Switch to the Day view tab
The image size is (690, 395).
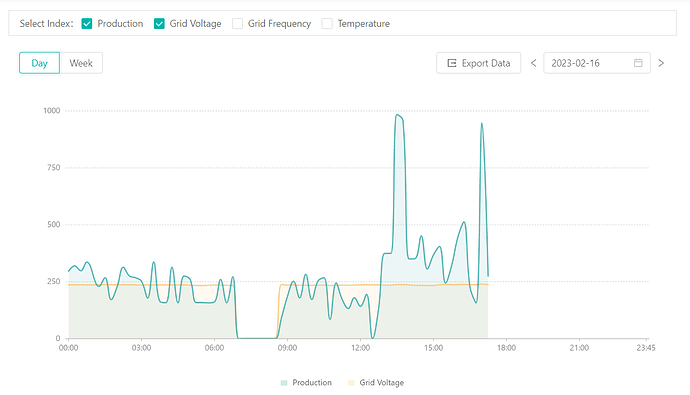pyautogui.click(x=39, y=63)
